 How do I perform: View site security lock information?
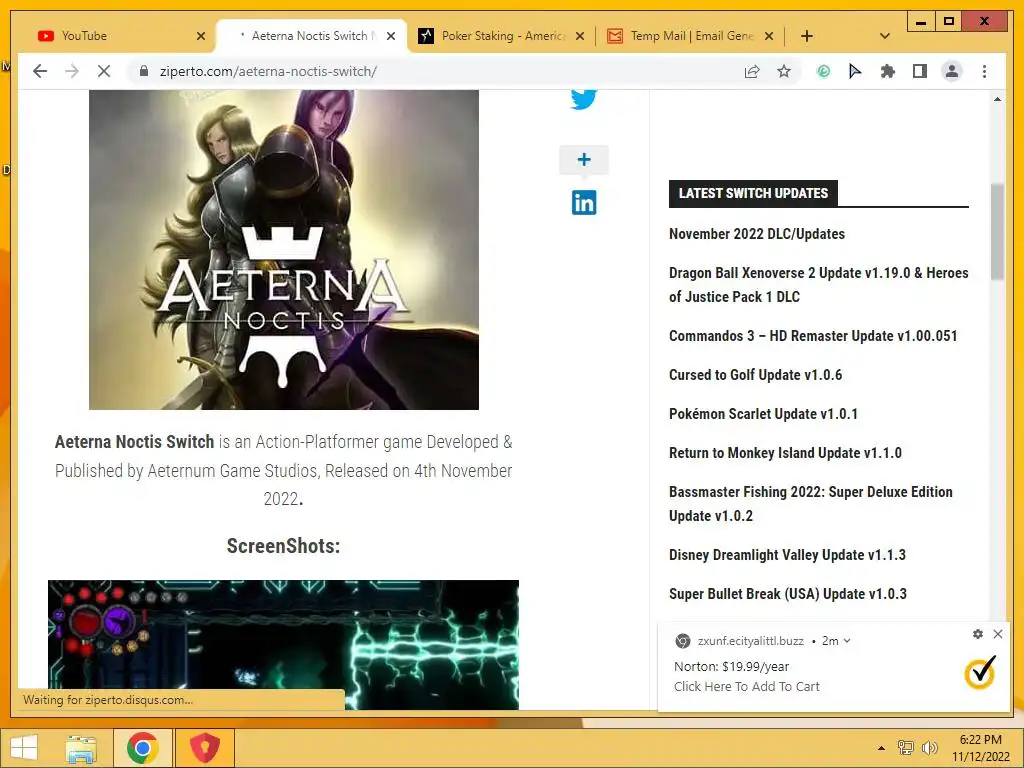tap(144, 71)
